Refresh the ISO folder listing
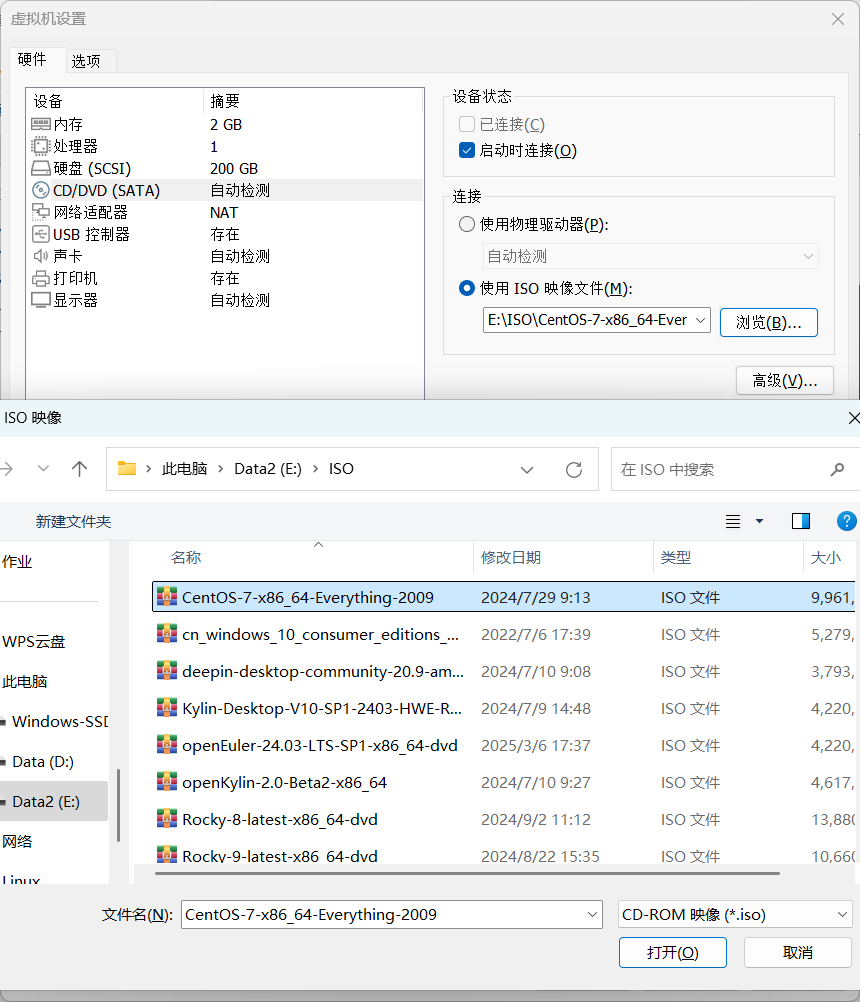Viewport: 860px width, 1002px height. (x=574, y=470)
